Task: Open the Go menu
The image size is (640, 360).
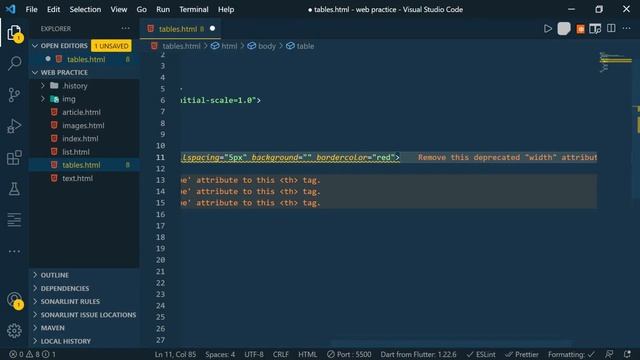Action: point(142,9)
